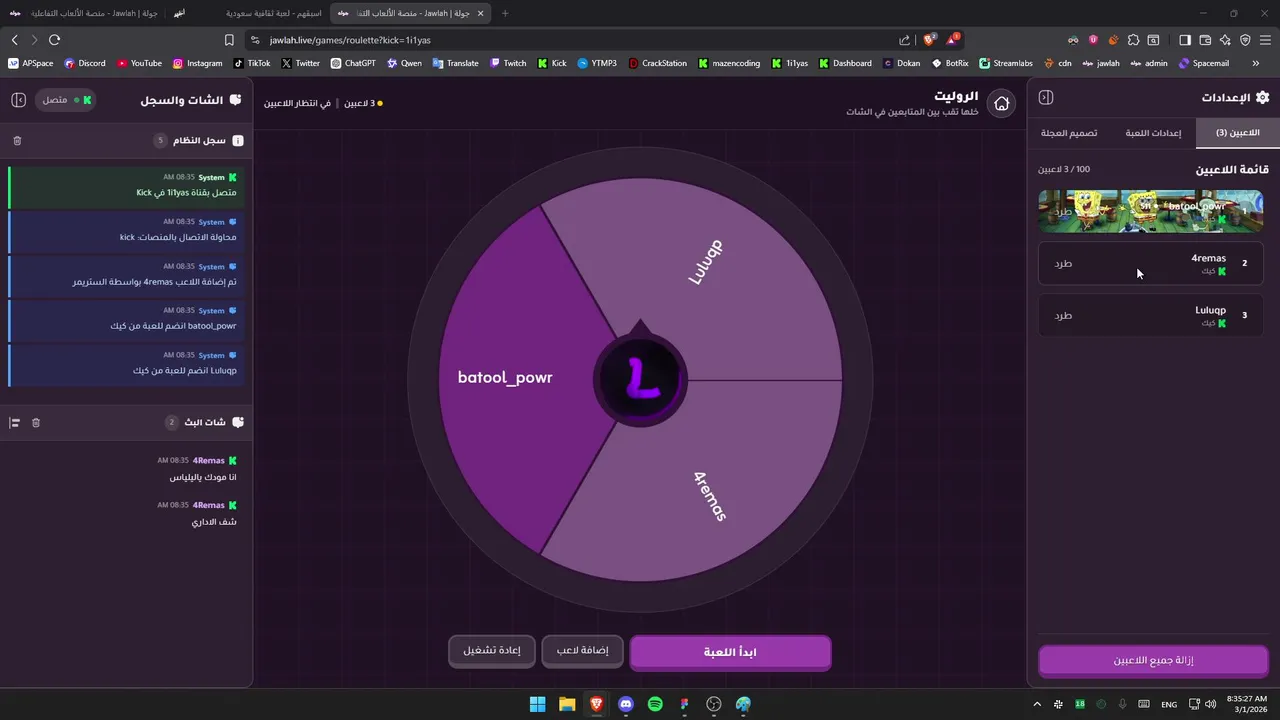Click the share page icon in address bar

[905, 40]
